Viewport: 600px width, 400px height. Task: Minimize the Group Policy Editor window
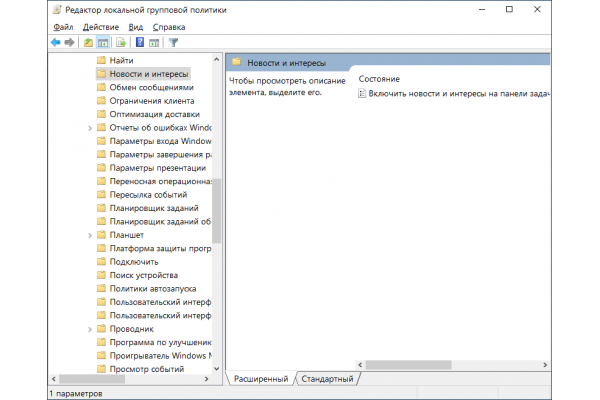(x=482, y=10)
